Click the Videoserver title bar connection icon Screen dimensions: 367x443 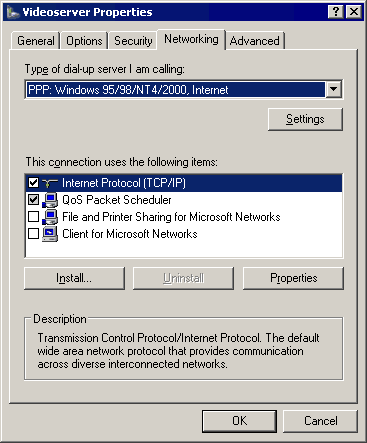[13, 12]
